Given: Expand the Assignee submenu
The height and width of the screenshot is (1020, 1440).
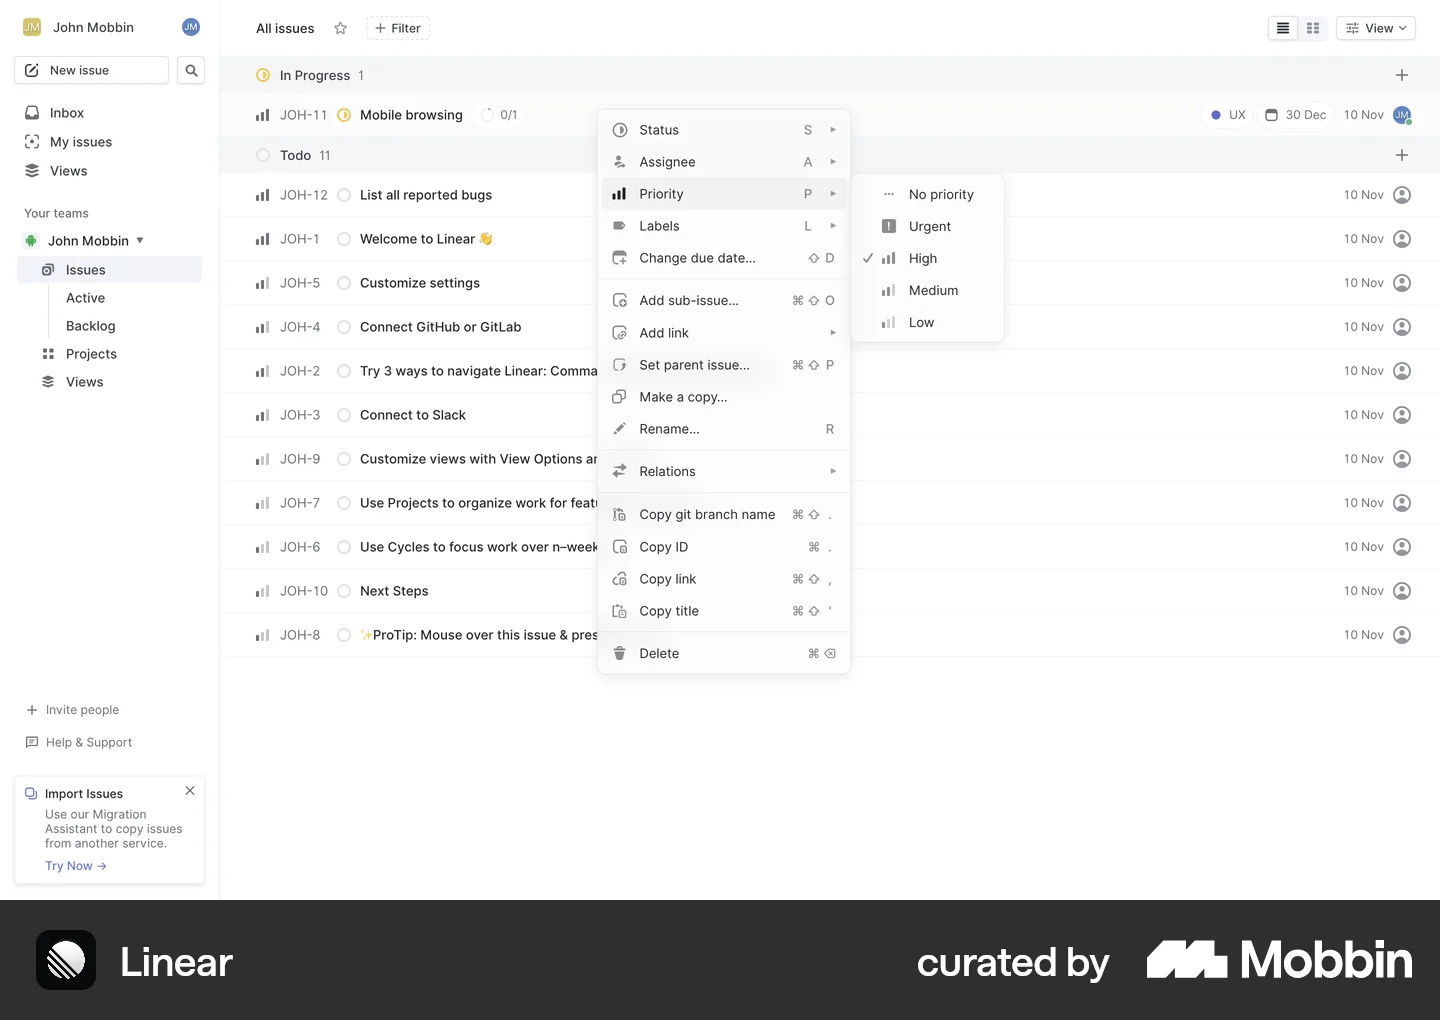Looking at the screenshot, I should pyautogui.click(x=724, y=162).
